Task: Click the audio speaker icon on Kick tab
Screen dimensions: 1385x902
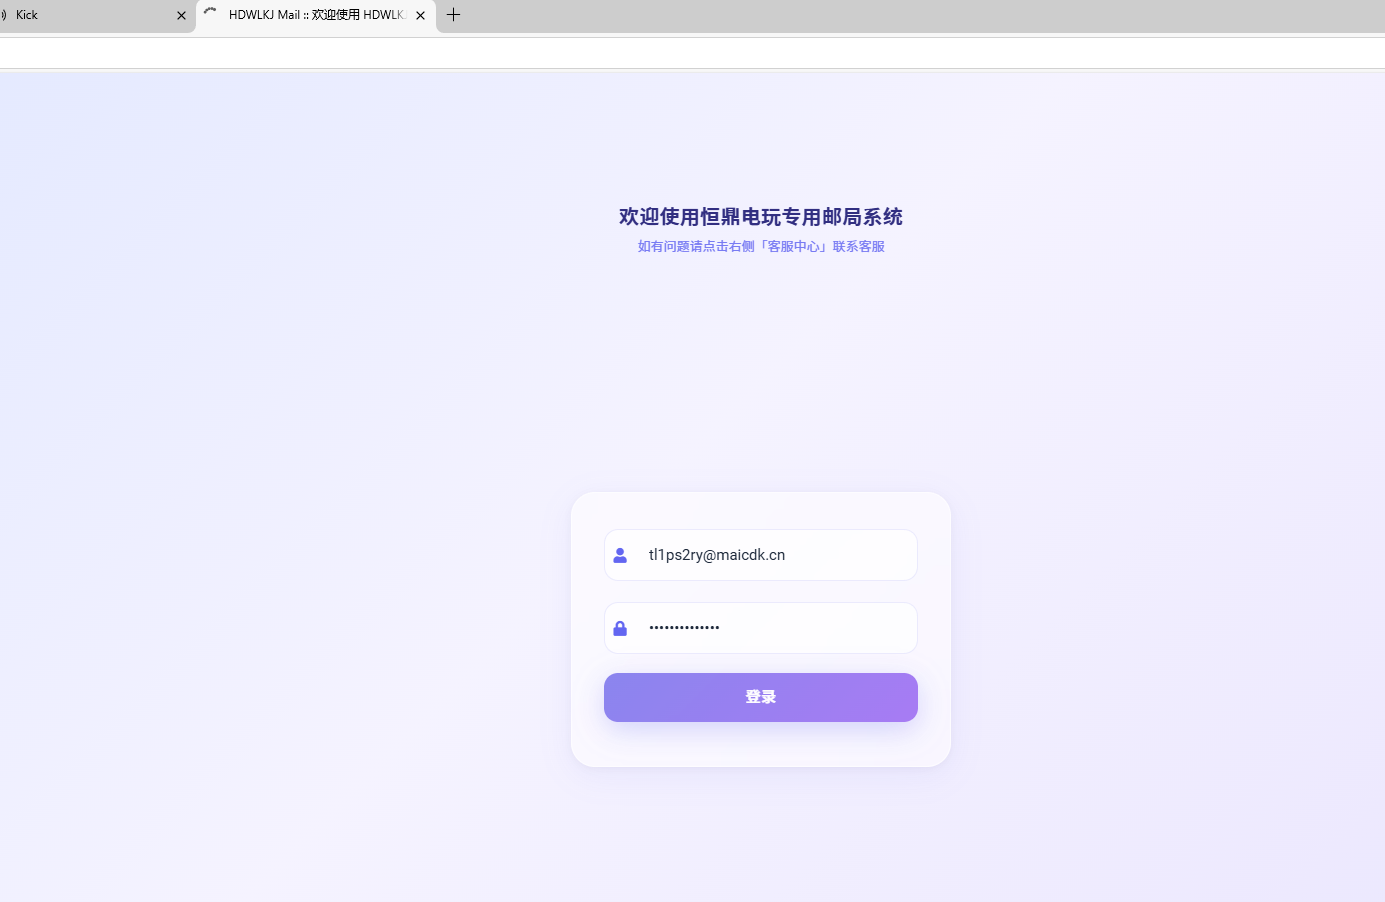Action: 3,15
